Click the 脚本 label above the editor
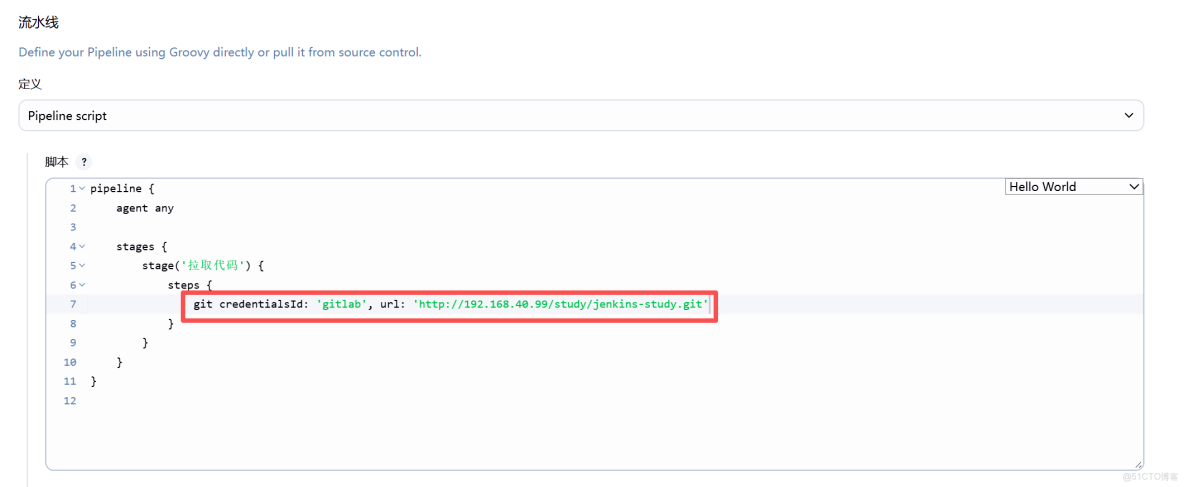This screenshot has width=1184, height=487. [57, 162]
